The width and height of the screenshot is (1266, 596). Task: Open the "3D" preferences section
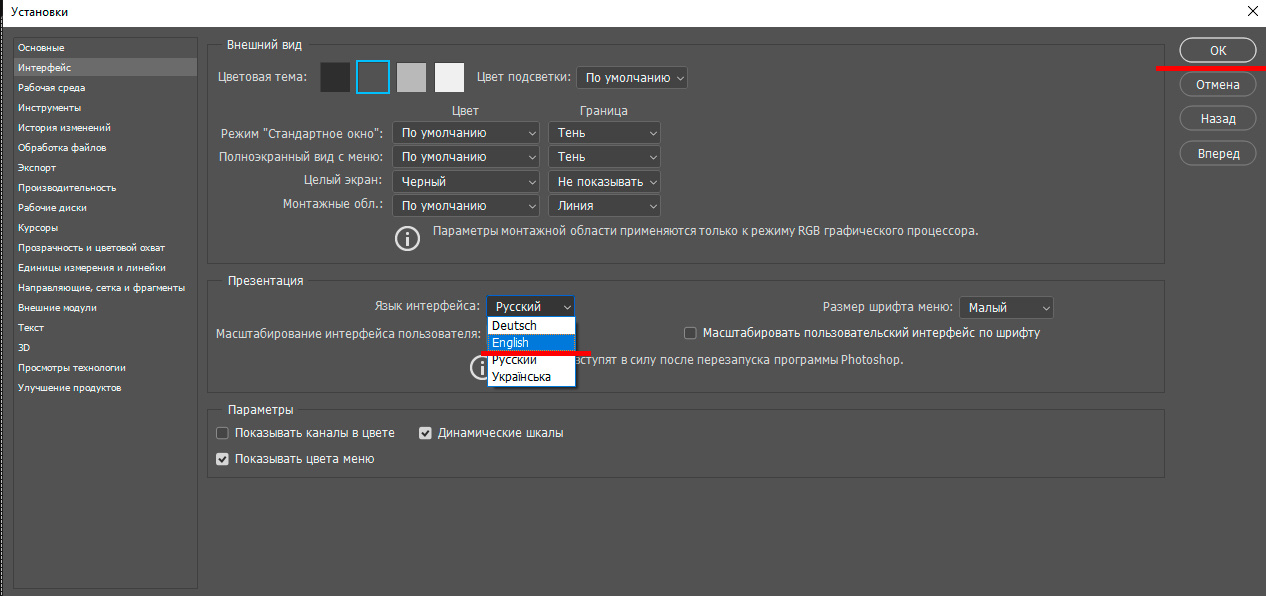[30, 347]
